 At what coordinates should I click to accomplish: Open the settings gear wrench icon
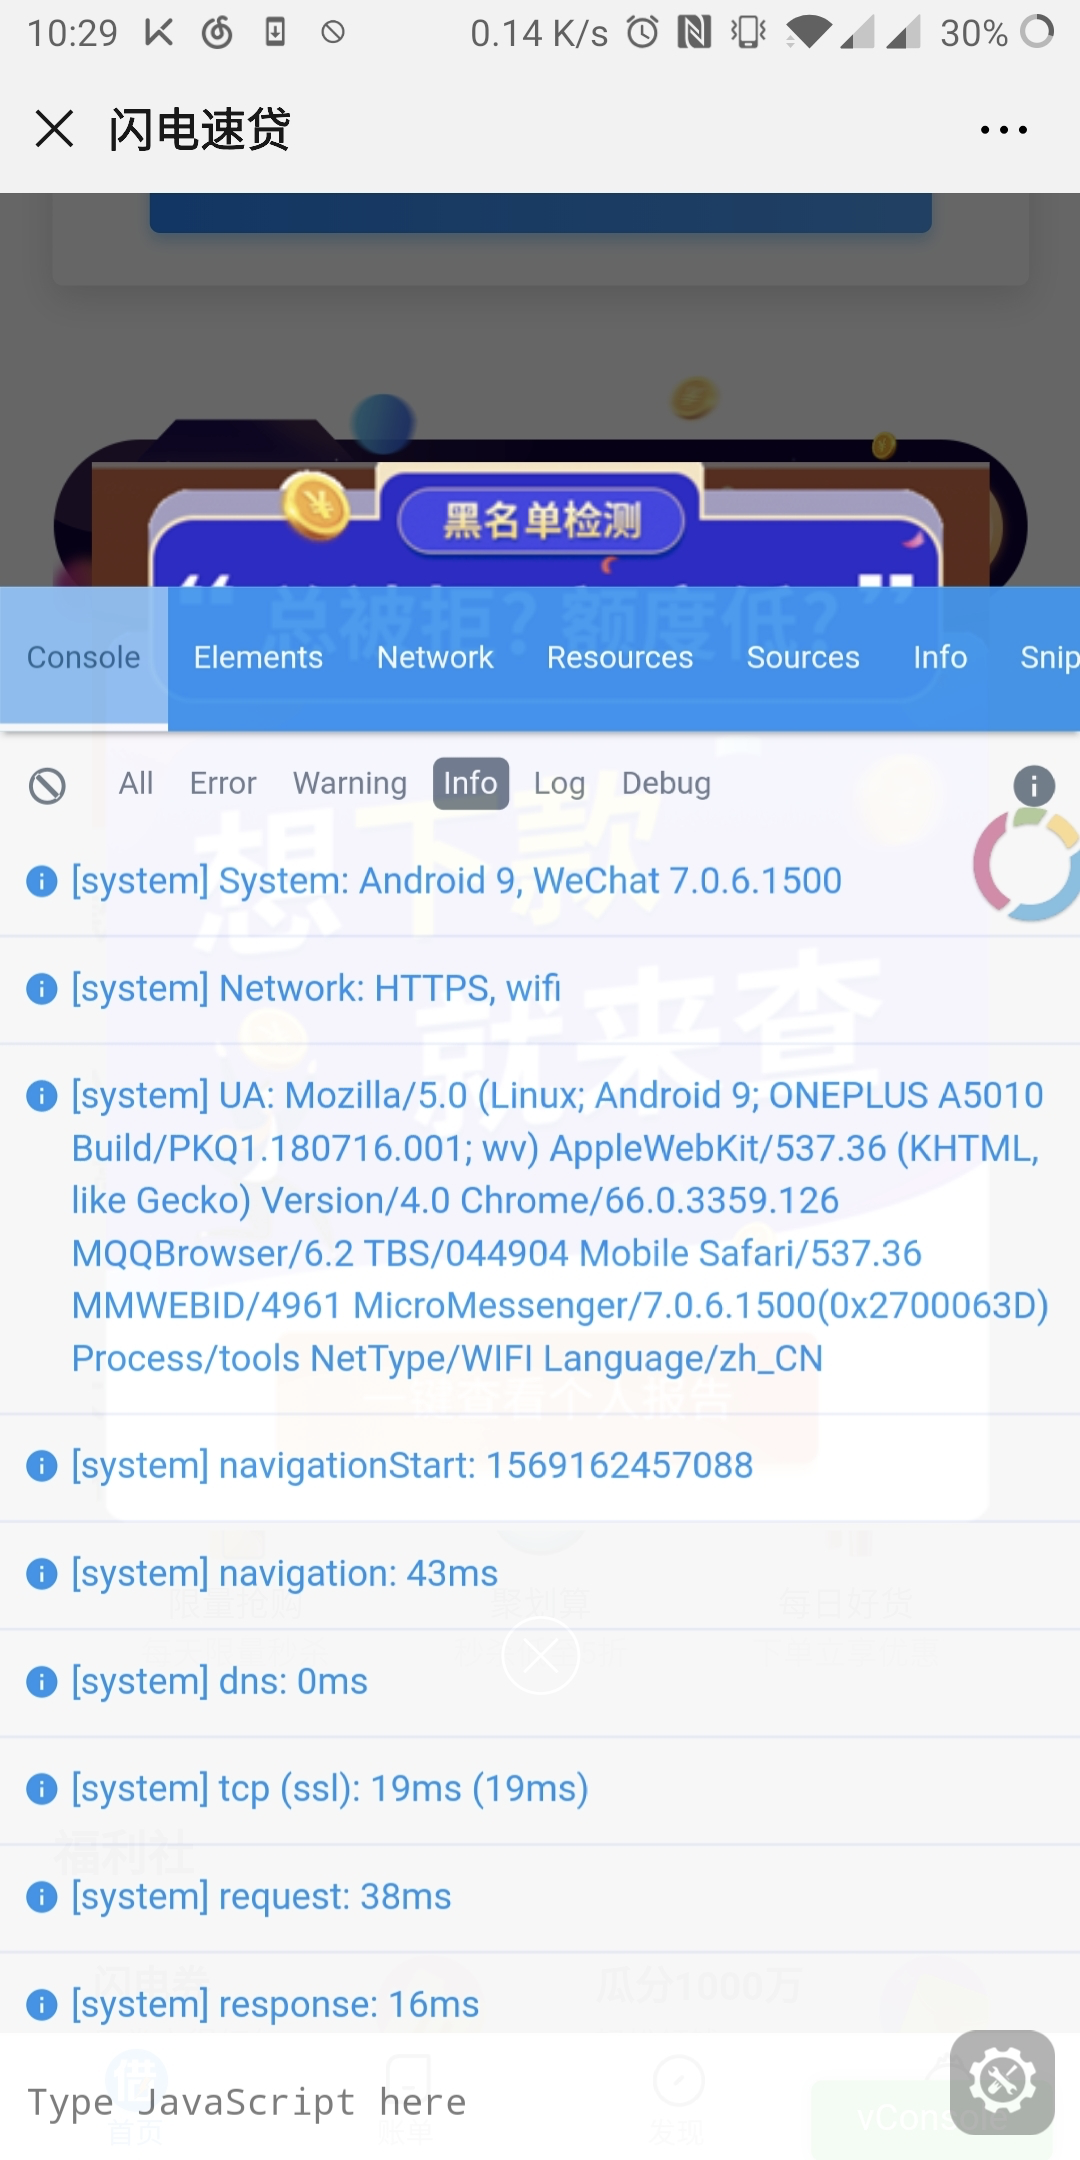pyautogui.click(x=1002, y=2082)
